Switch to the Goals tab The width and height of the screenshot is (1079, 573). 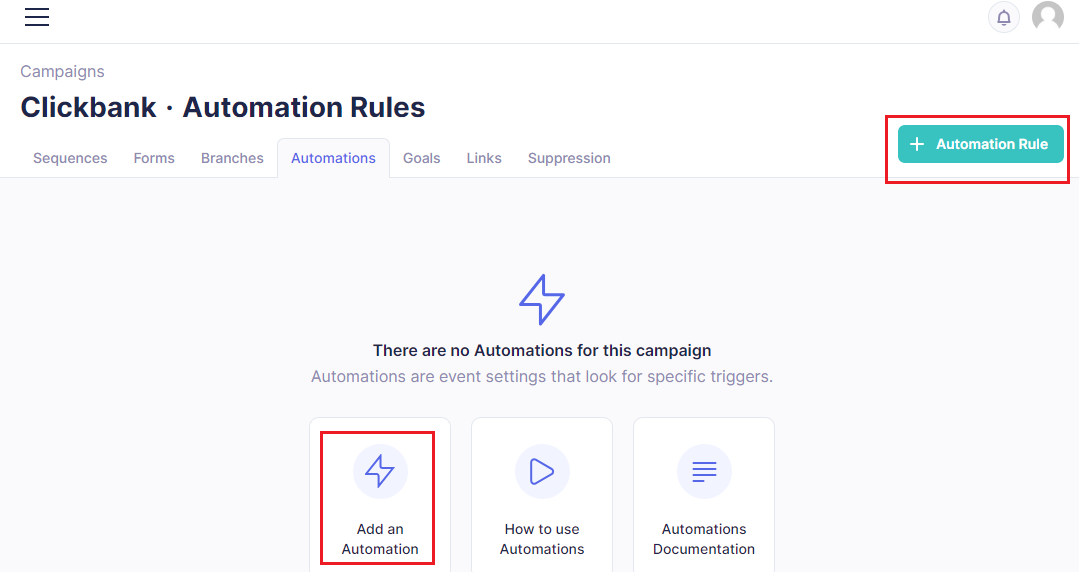[x=421, y=158]
